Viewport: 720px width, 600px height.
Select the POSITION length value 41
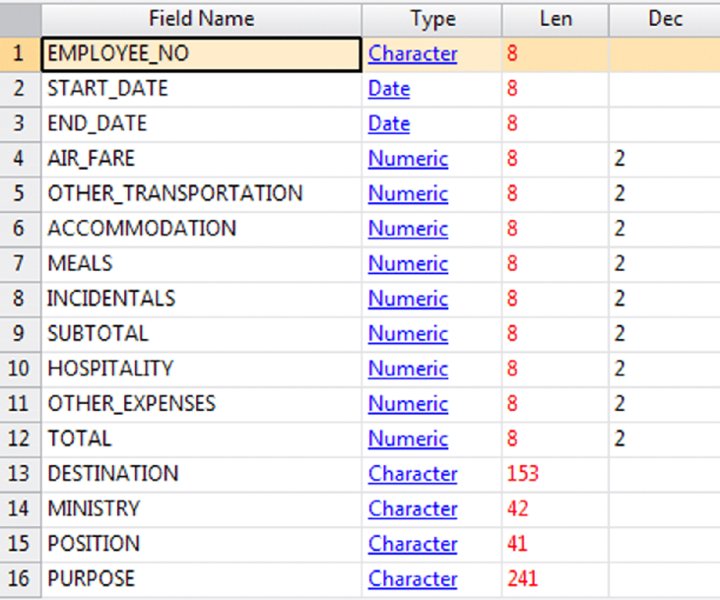coord(518,544)
